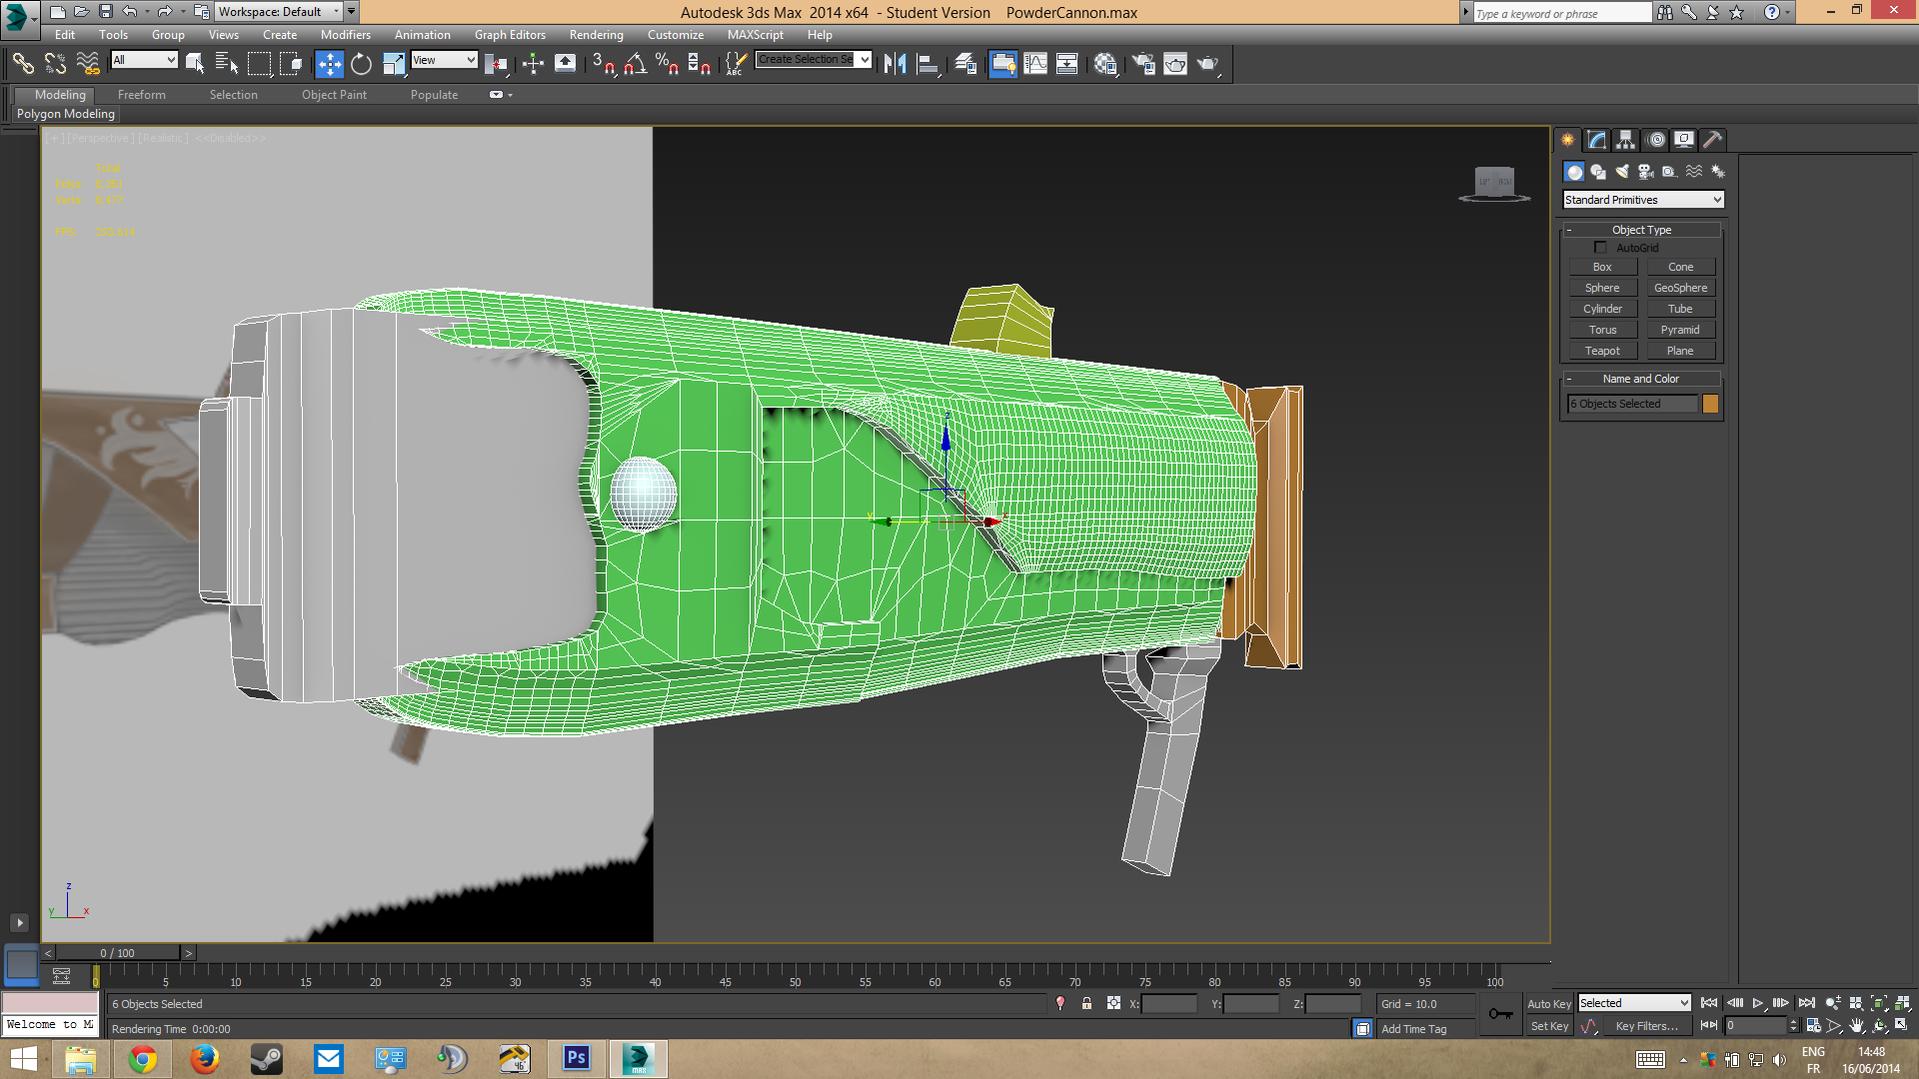Enable the AutoGrid checkbox

tap(1600, 248)
